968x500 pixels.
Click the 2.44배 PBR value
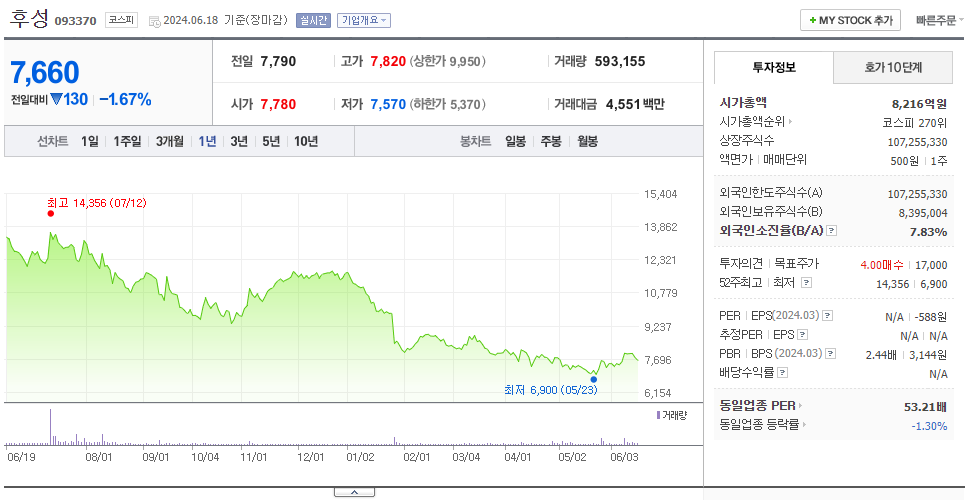(x=881, y=354)
